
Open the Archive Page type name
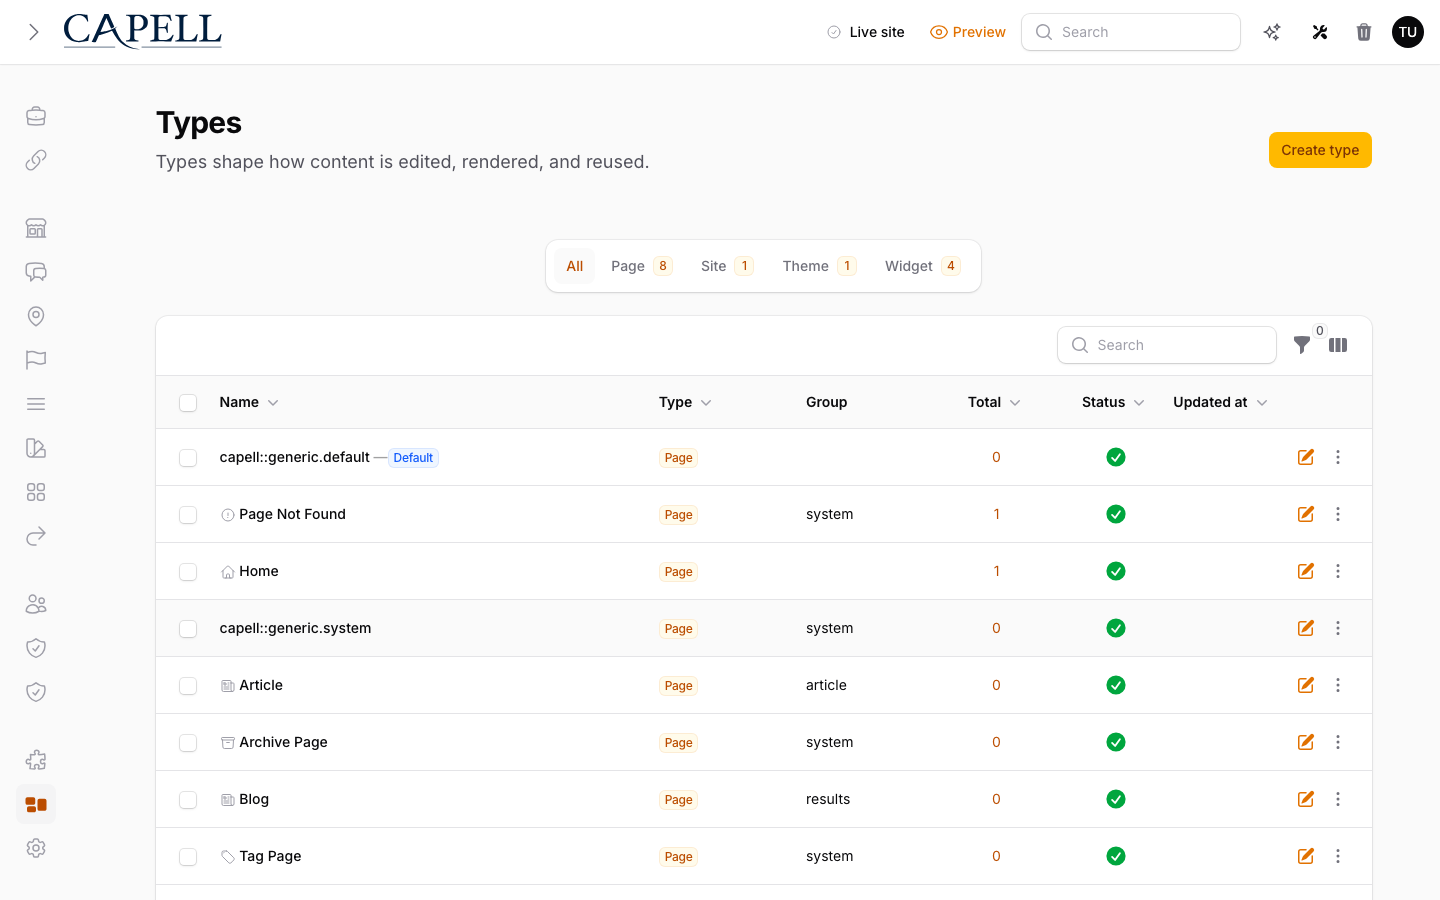pyautogui.click(x=283, y=742)
